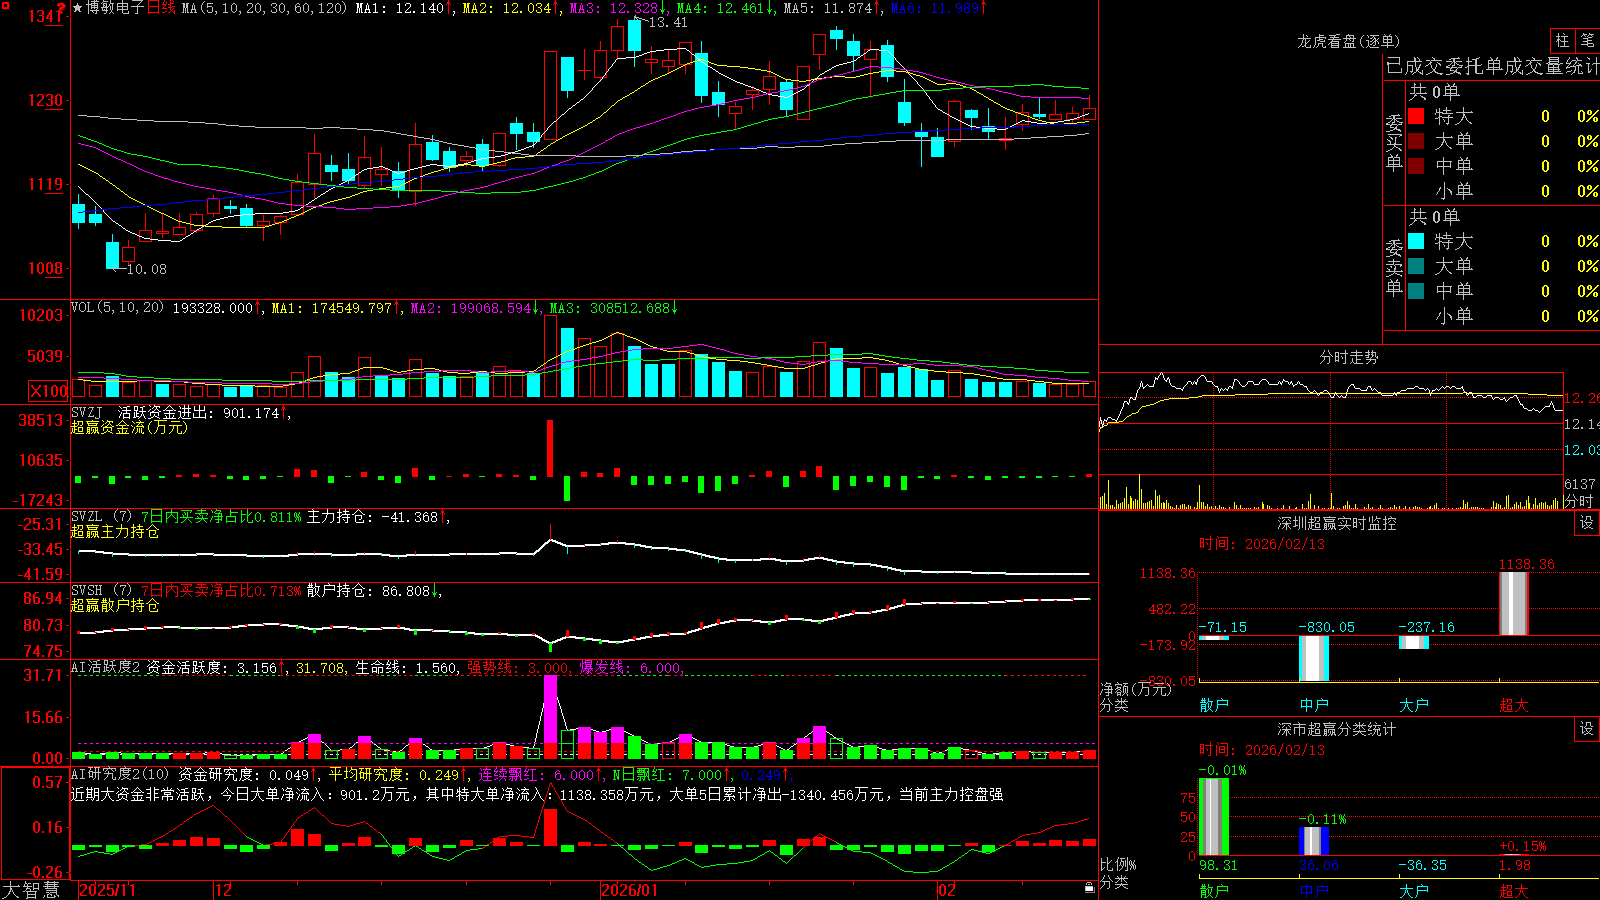Click the cyan 特大 sell order swatch

coord(1416,241)
